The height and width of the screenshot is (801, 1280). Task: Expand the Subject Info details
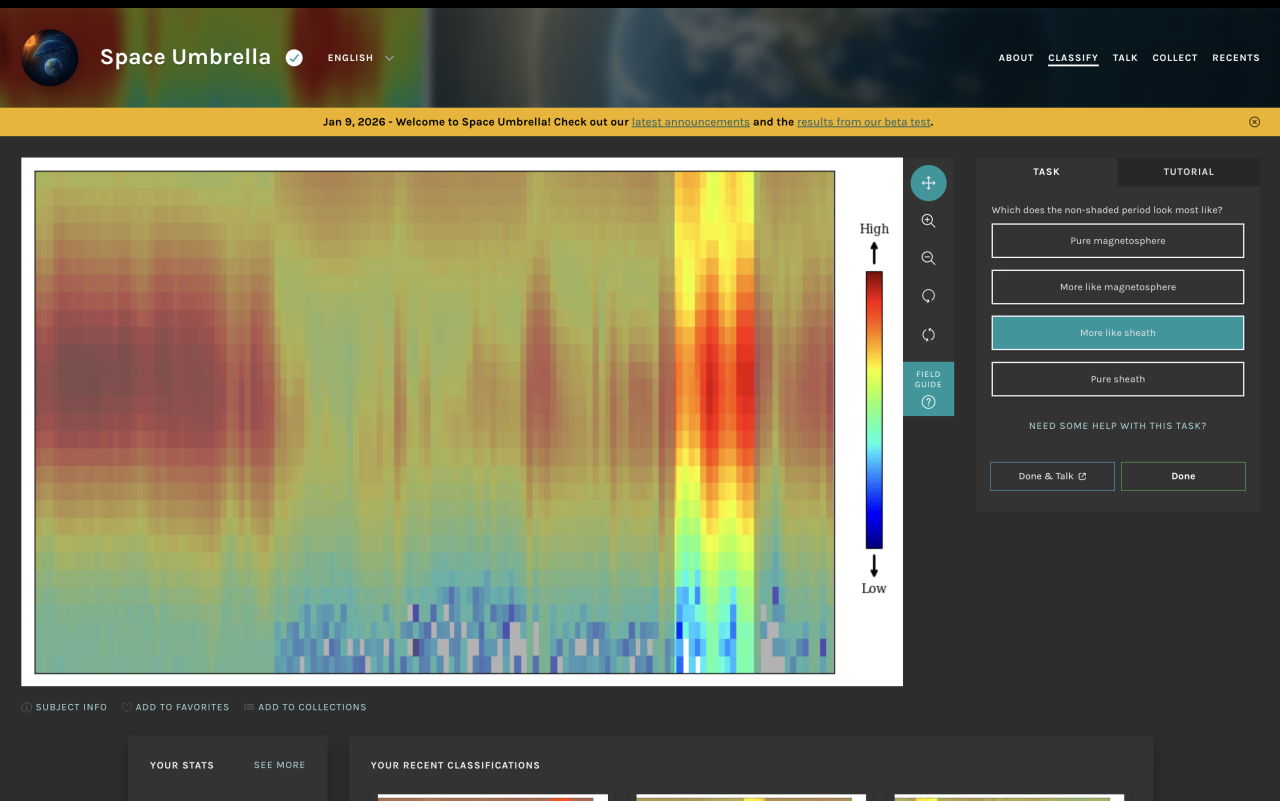click(x=65, y=707)
